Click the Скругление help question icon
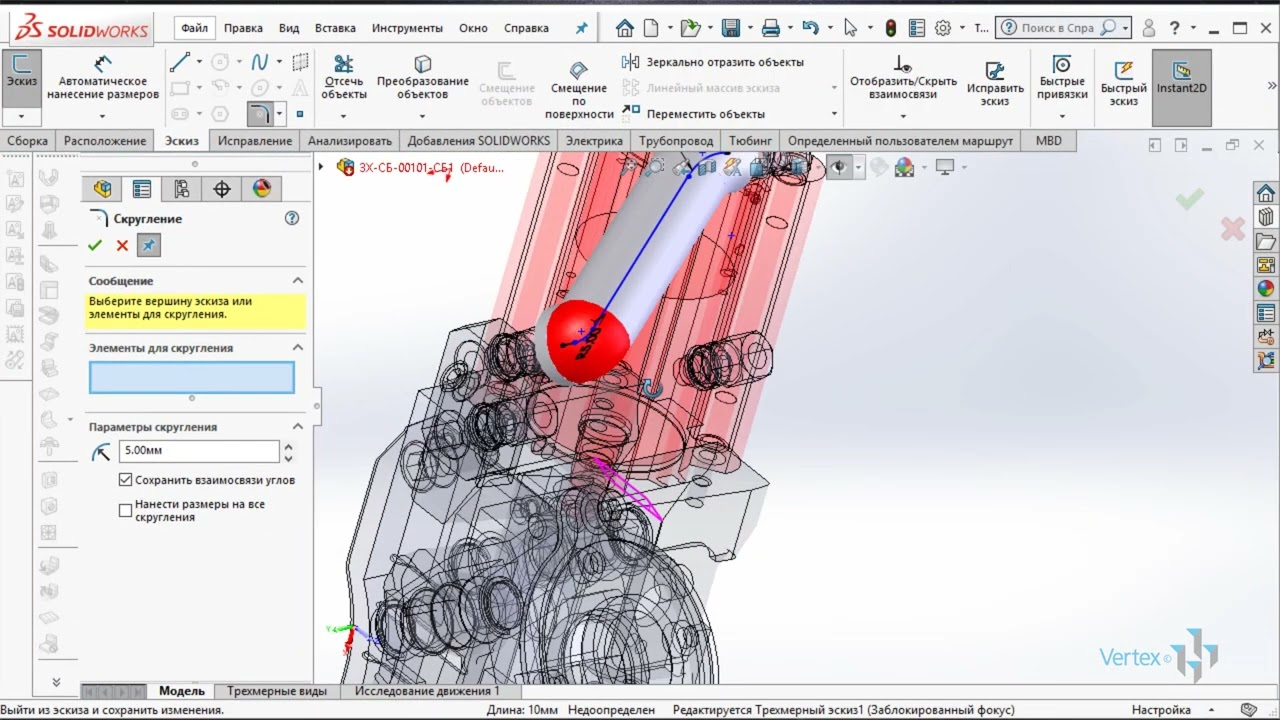 pyautogui.click(x=292, y=218)
